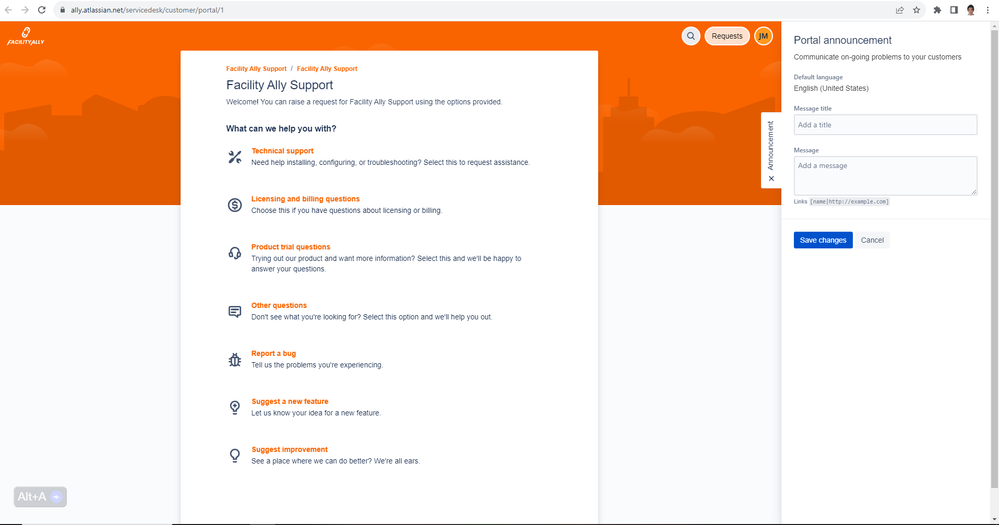This screenshot has height=525, width=999.
Task: Click the Other questions chat icon
Action: coord(234,312)
